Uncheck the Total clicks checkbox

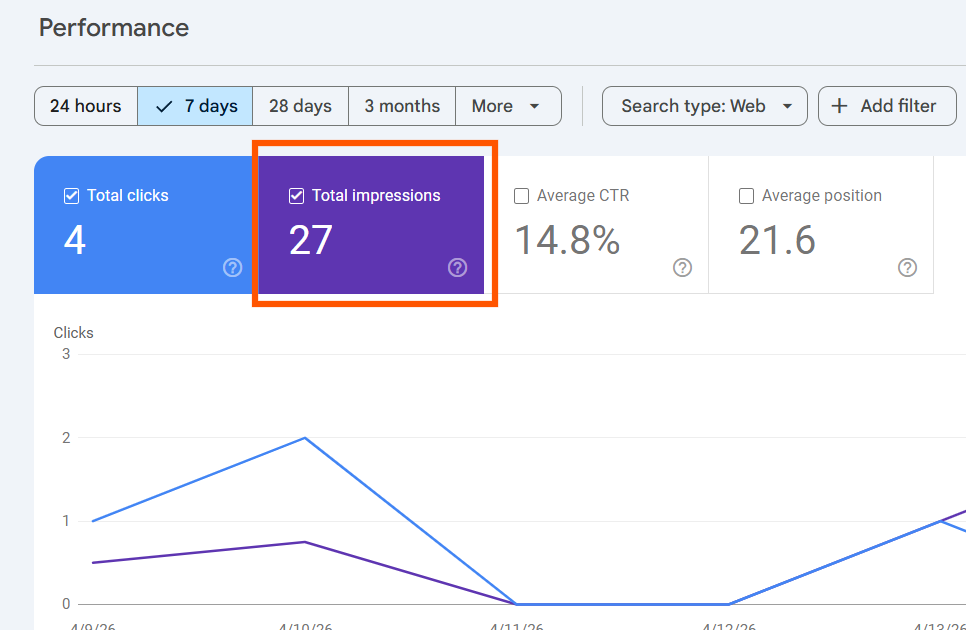click(71, 195)
